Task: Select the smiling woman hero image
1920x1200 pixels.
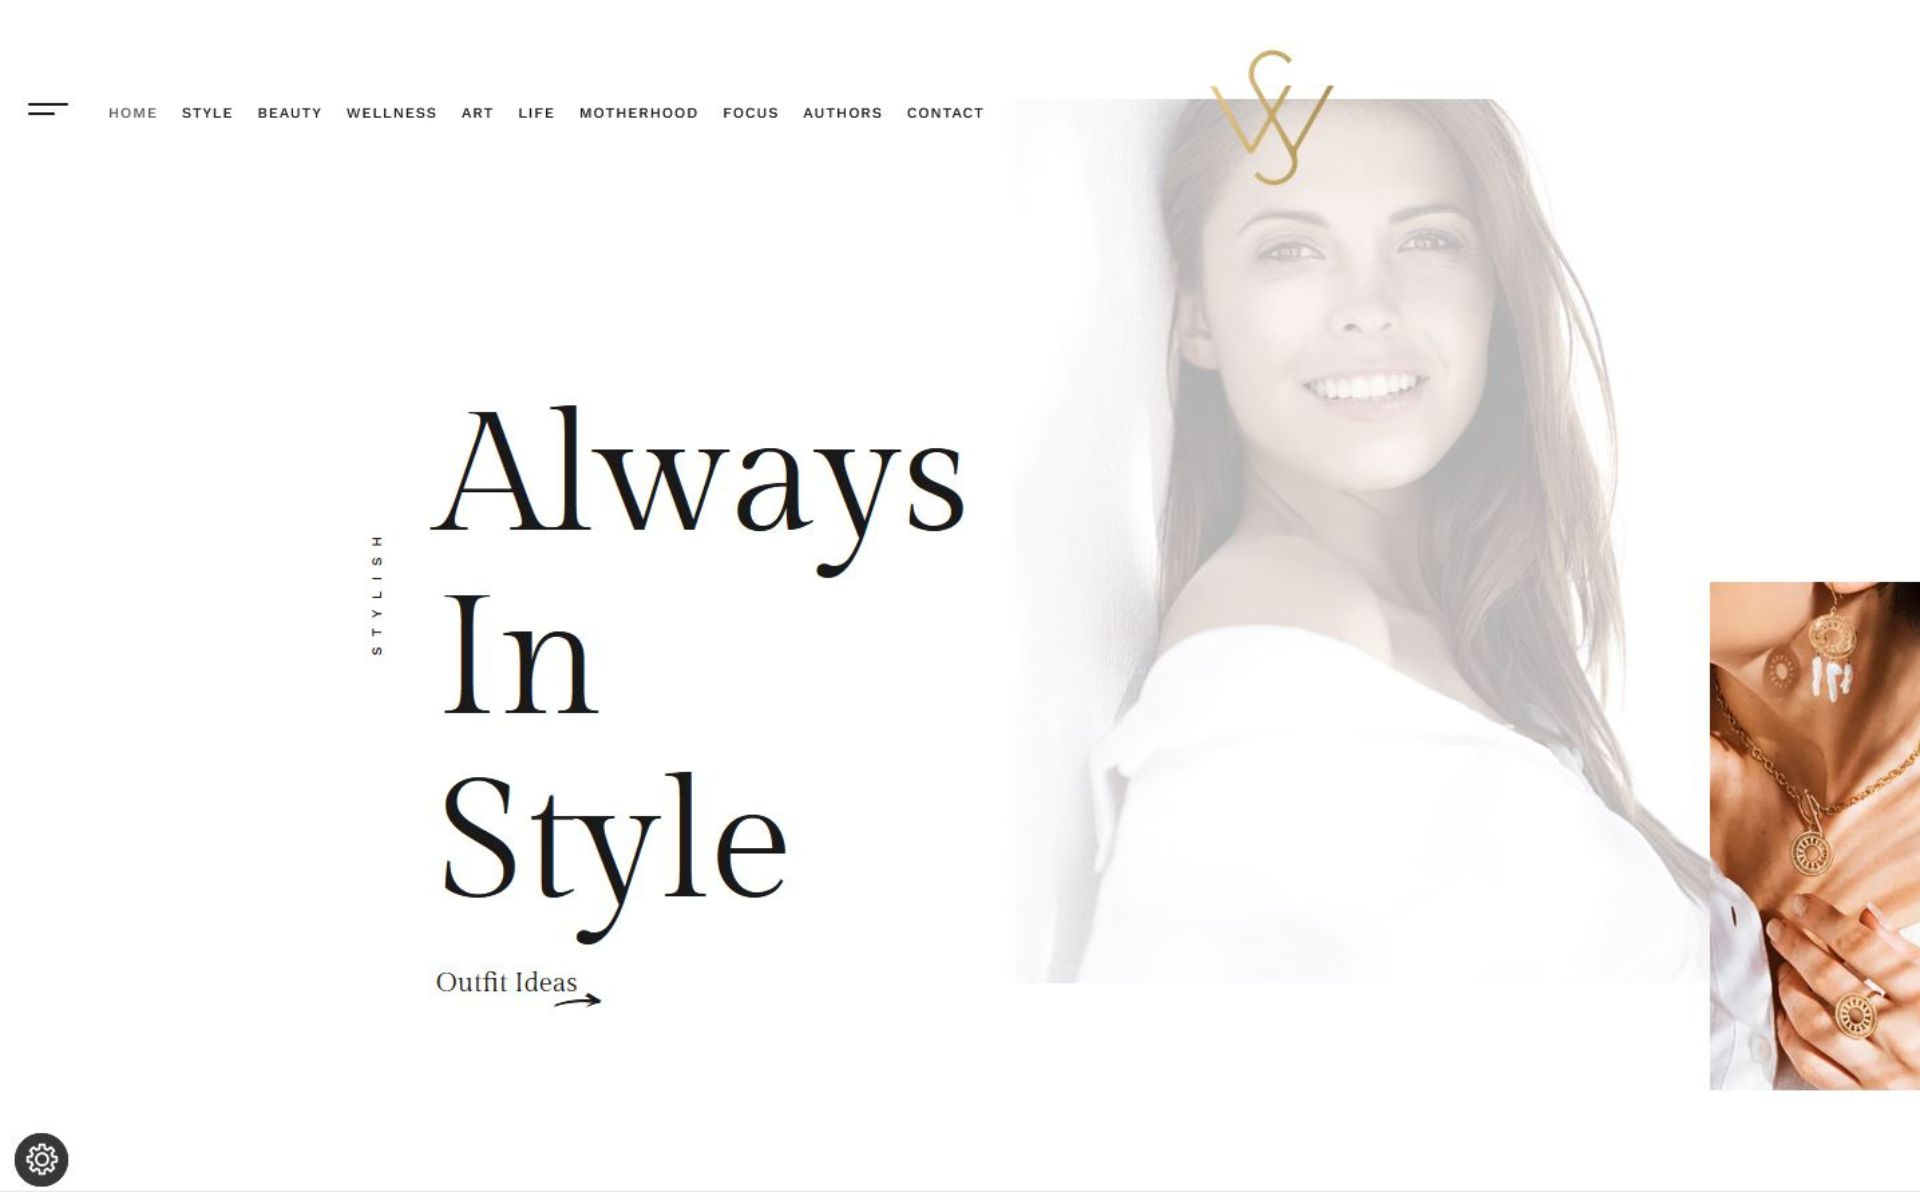Action: [1362, 540]
